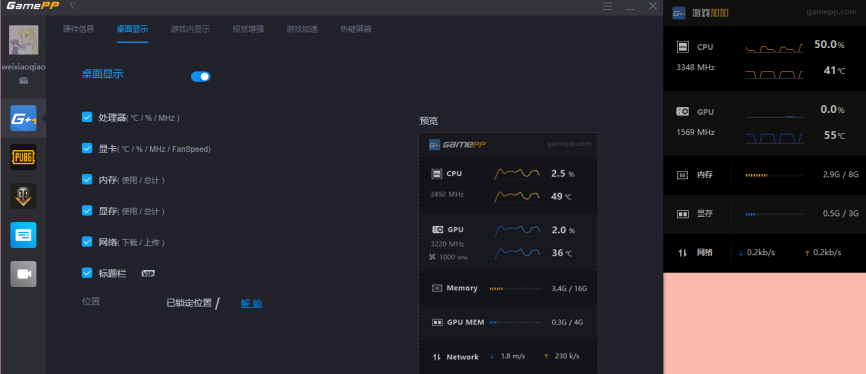
Task: Click the 游戏加加 widget logo icon
Action: [679, 13]
